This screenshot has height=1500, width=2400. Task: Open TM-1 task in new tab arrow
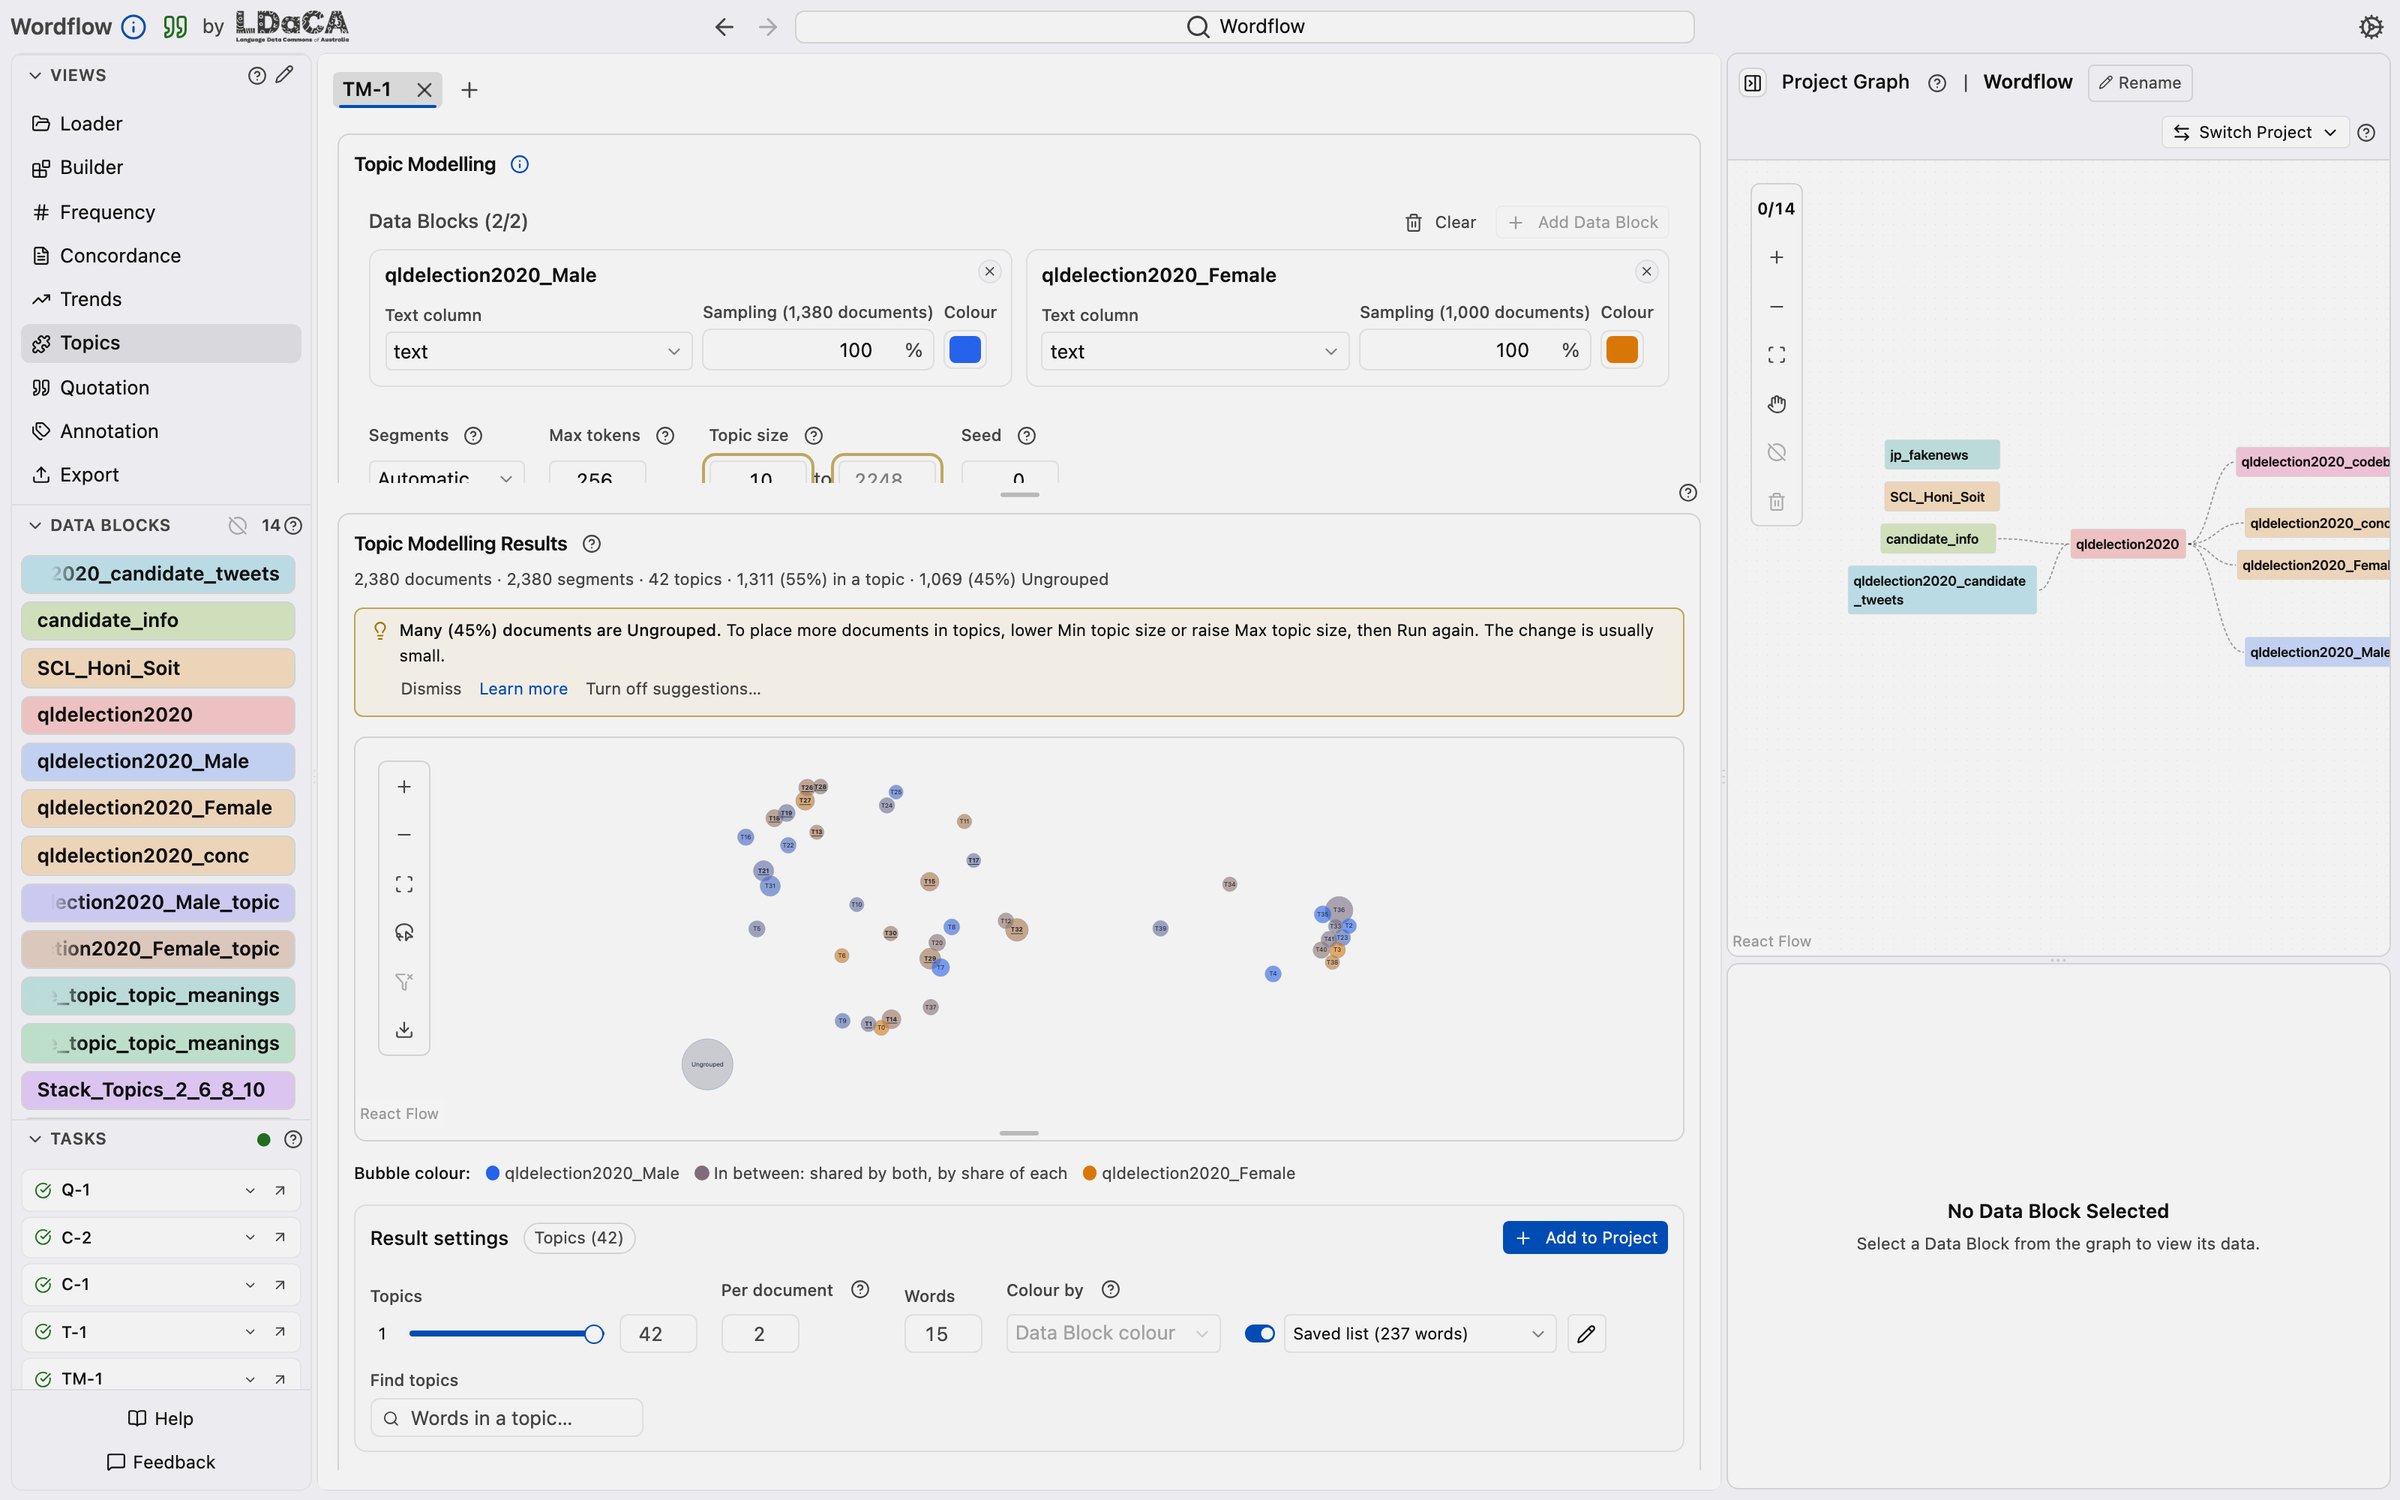pyautogui.click(x=280, y=1379)
